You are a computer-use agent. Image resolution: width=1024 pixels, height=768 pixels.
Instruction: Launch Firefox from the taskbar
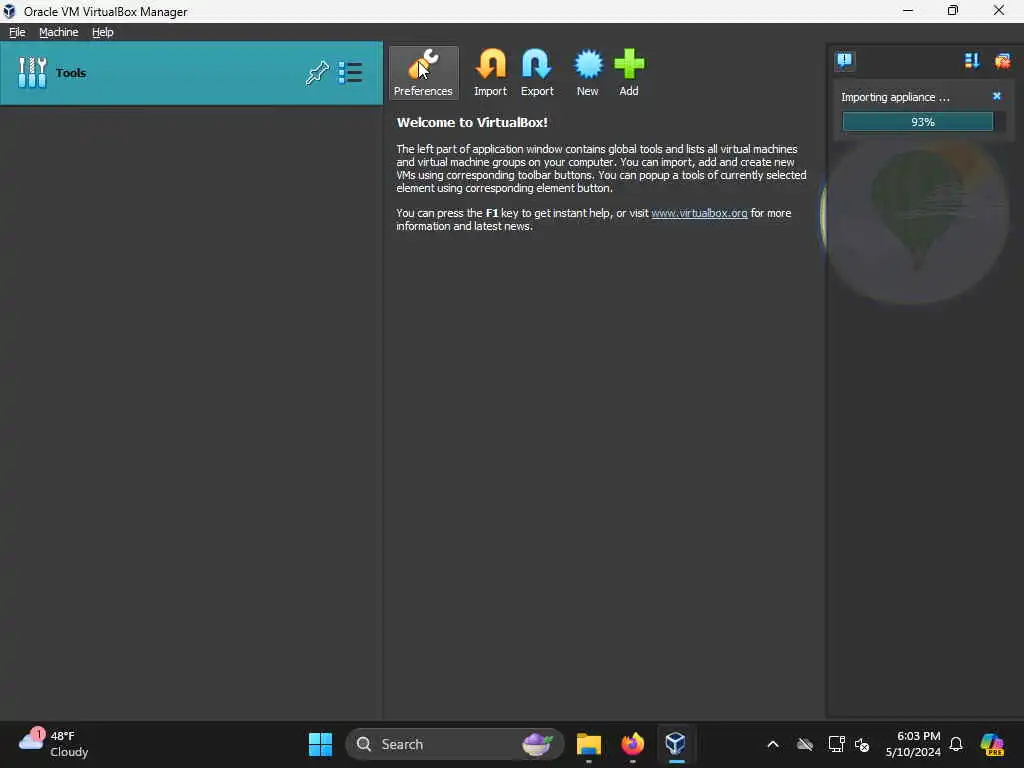click(632, 744)
